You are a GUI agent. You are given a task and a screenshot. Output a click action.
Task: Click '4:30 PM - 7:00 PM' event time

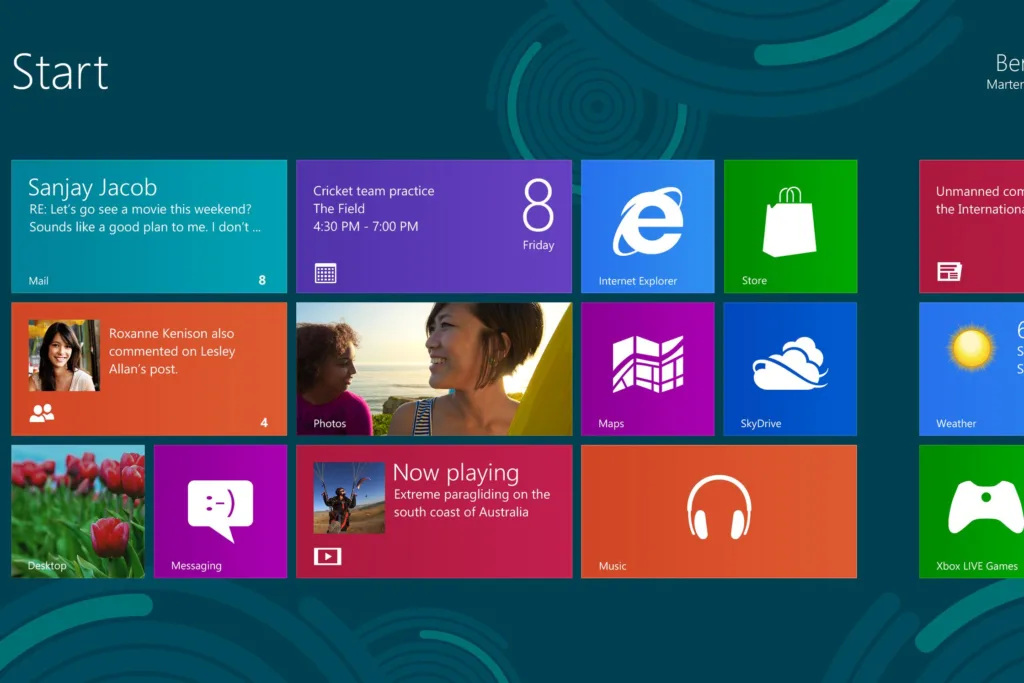366,227
